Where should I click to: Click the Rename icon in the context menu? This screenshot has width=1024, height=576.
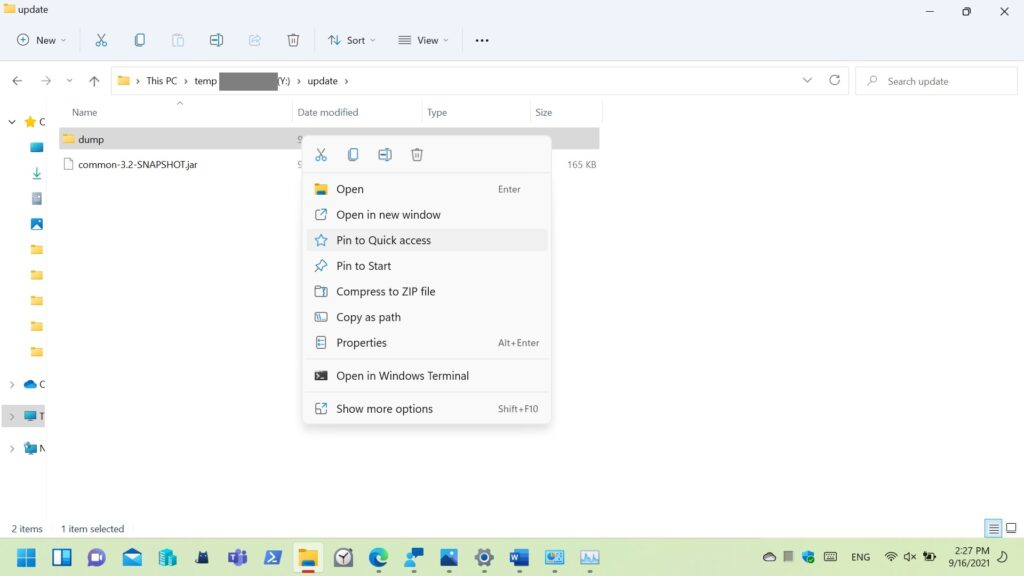(x=385, y=155)
